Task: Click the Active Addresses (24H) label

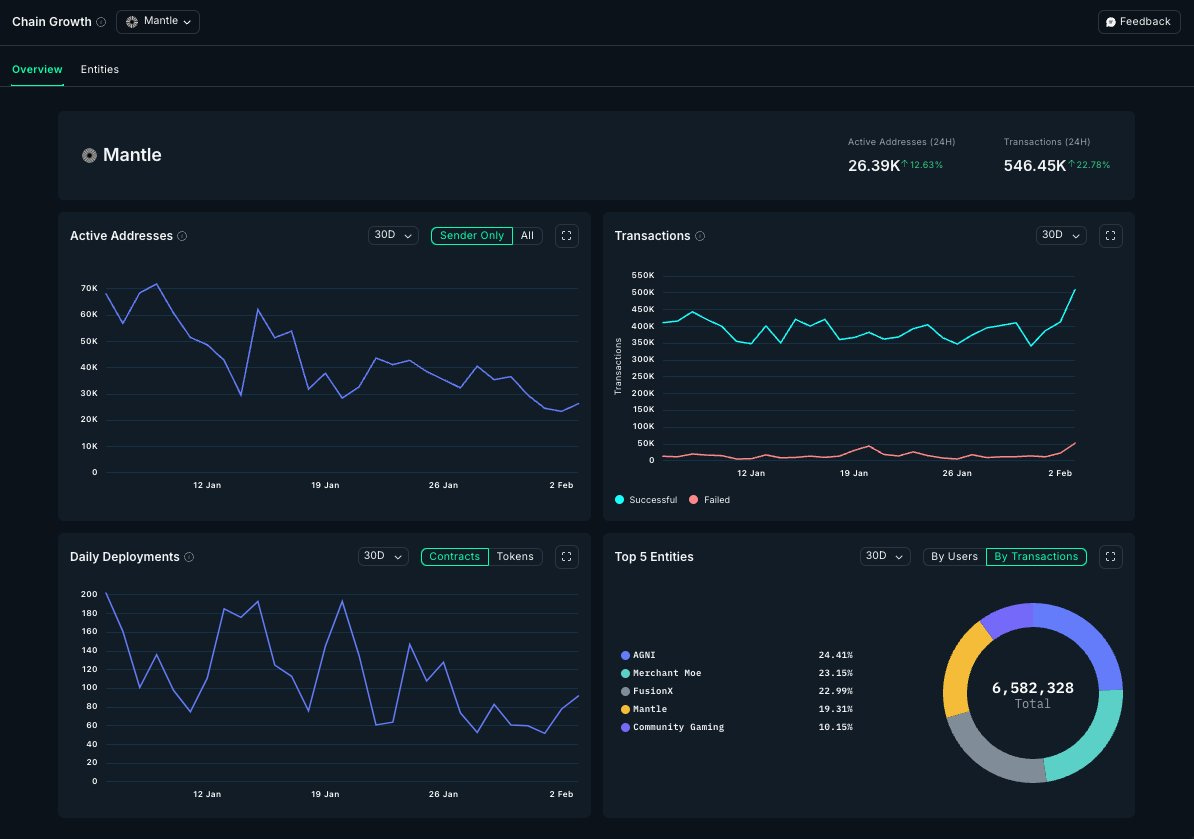Action: point(902,142)
